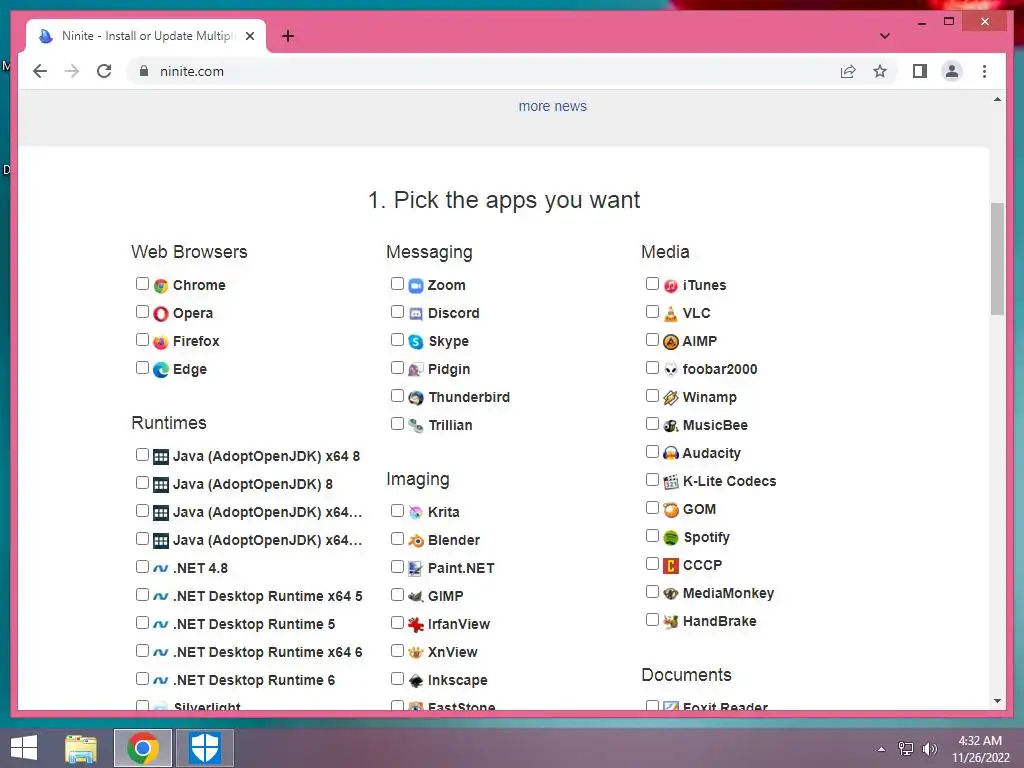Open a new browser tab

(x=287, y=36)
